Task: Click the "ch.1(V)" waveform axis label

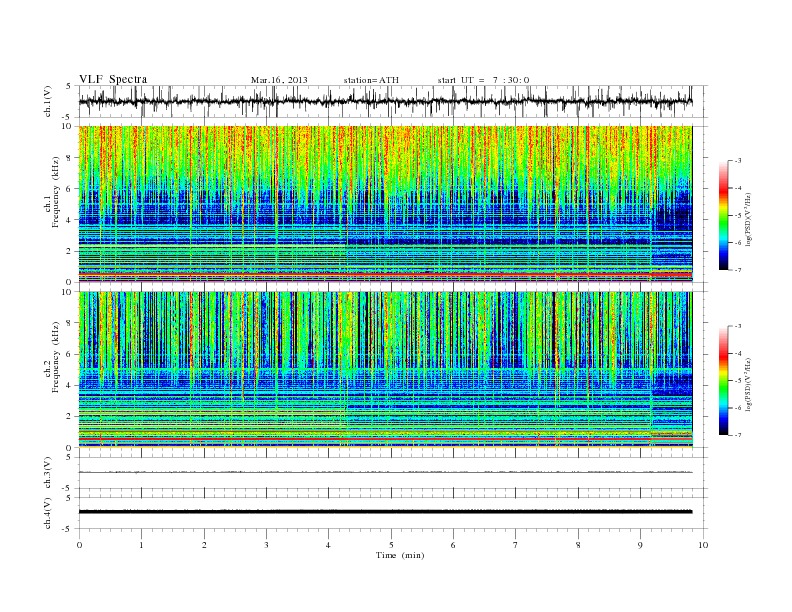Action: pos(47,101)
